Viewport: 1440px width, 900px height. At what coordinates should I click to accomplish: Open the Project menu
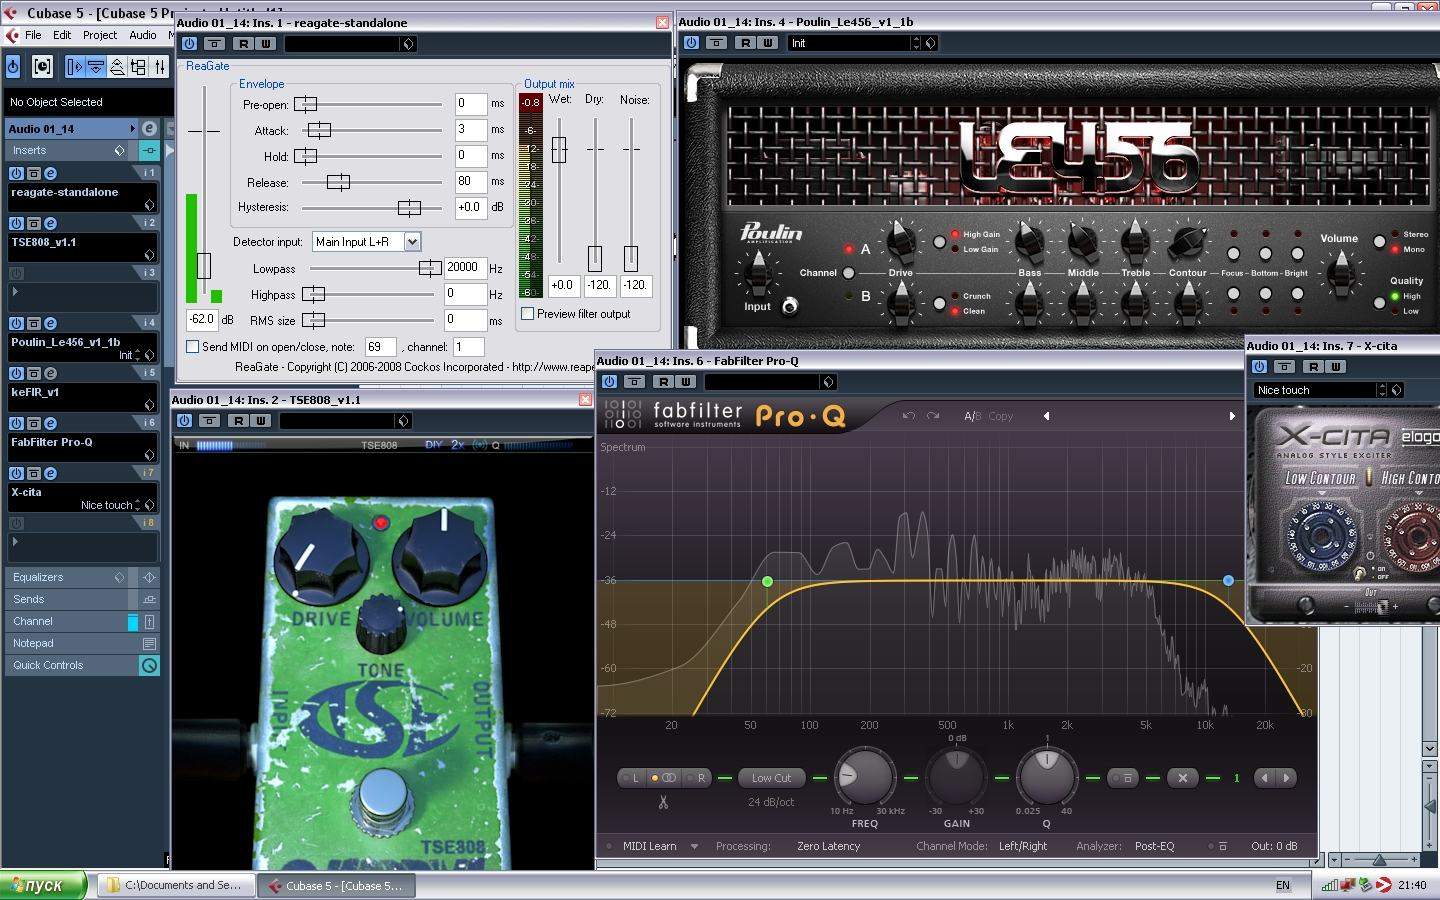tap(100, 35)
